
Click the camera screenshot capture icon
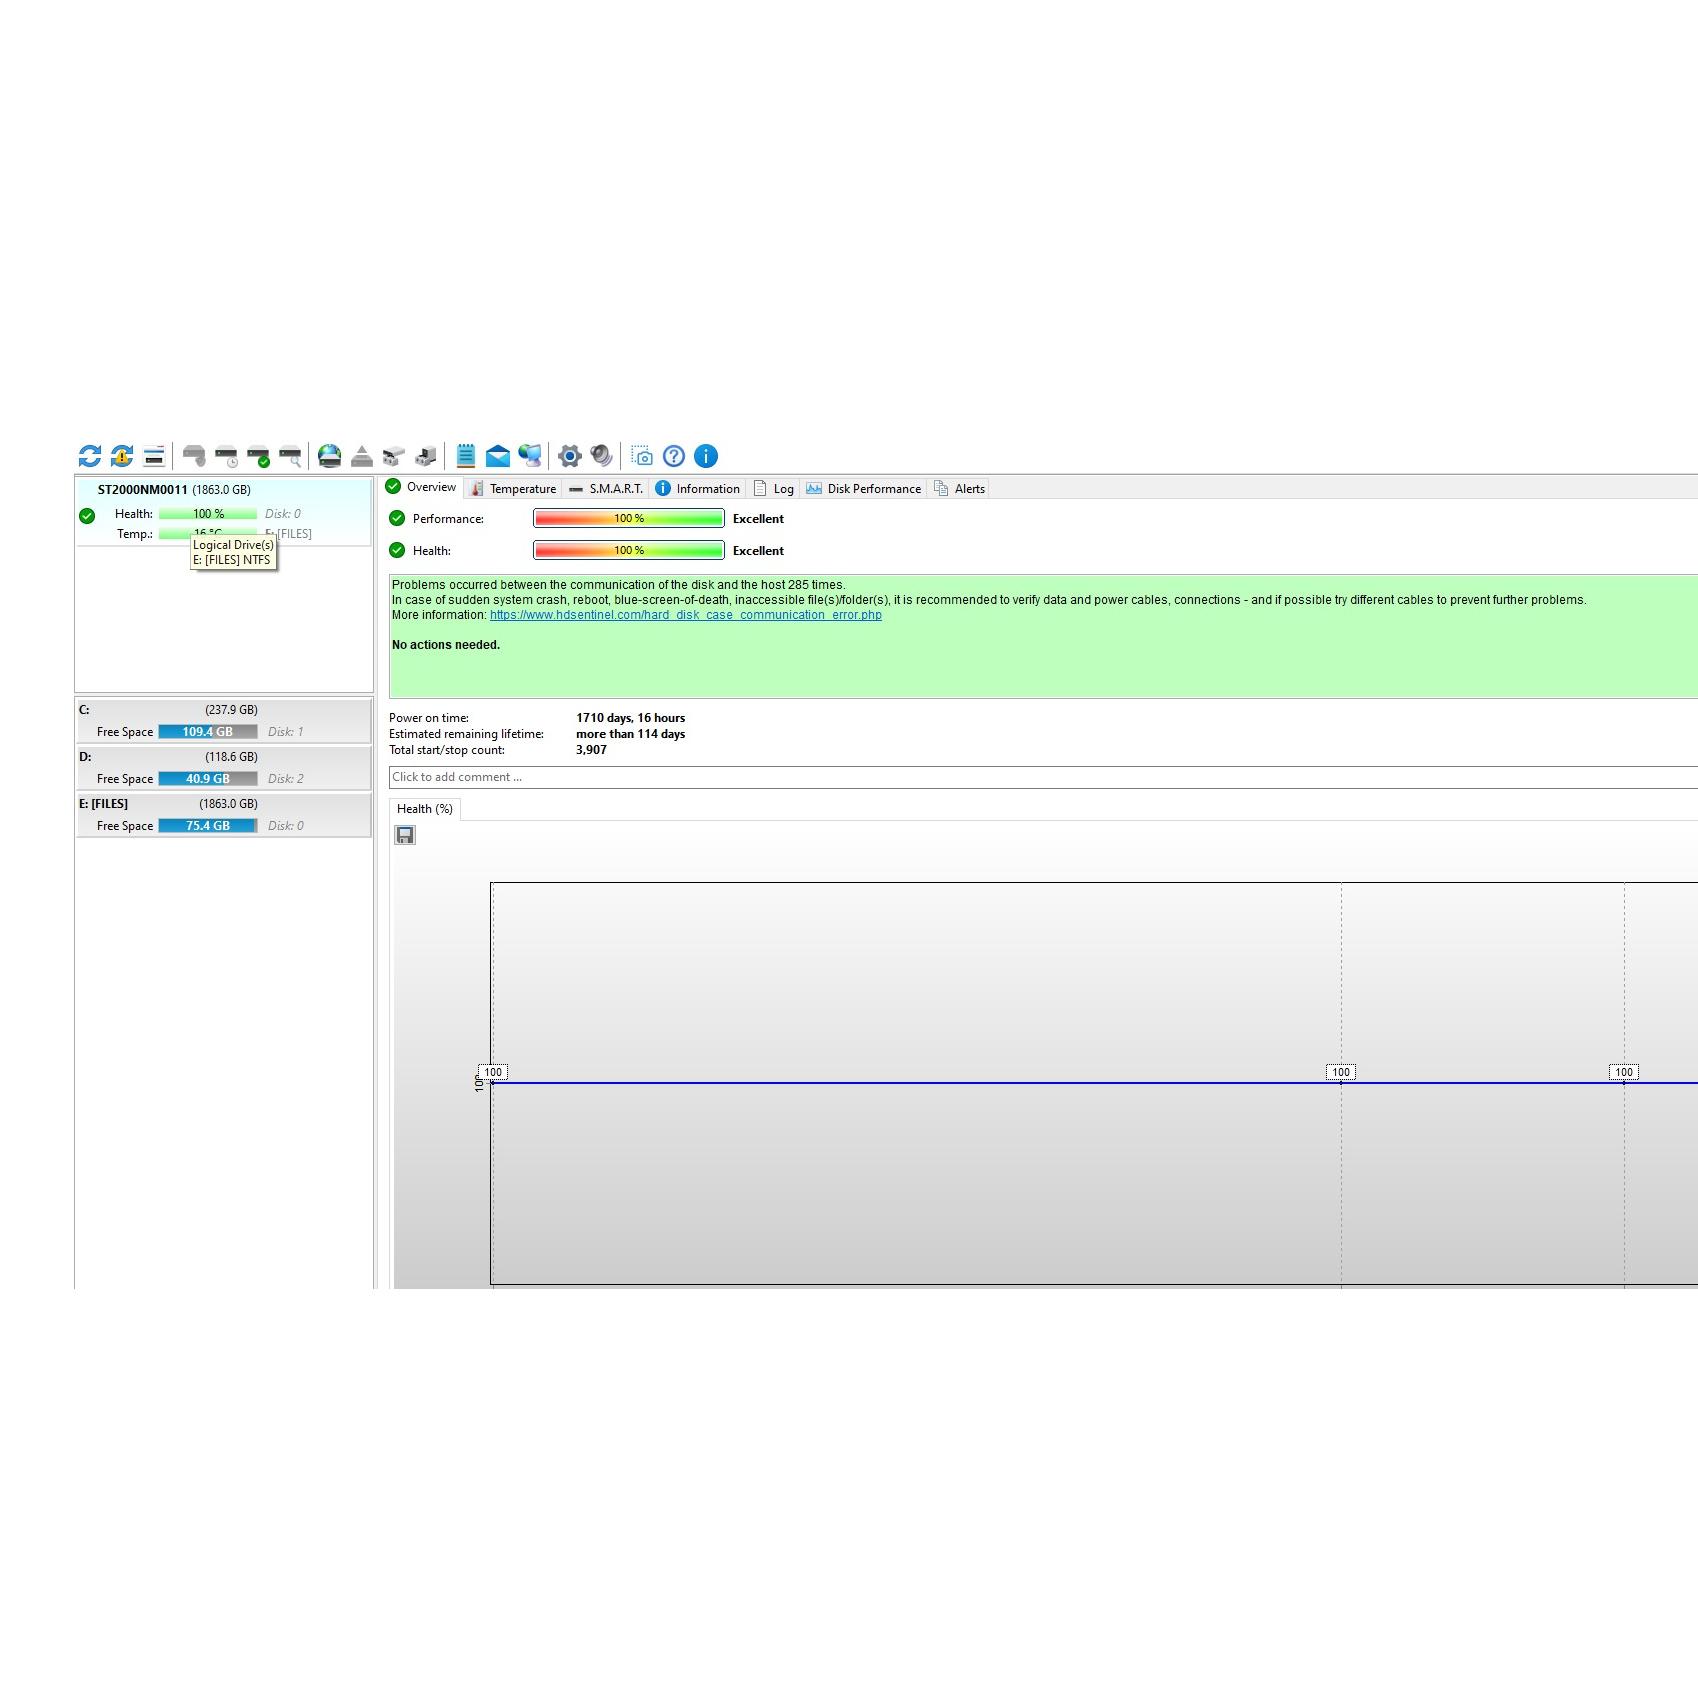(643, 456)
